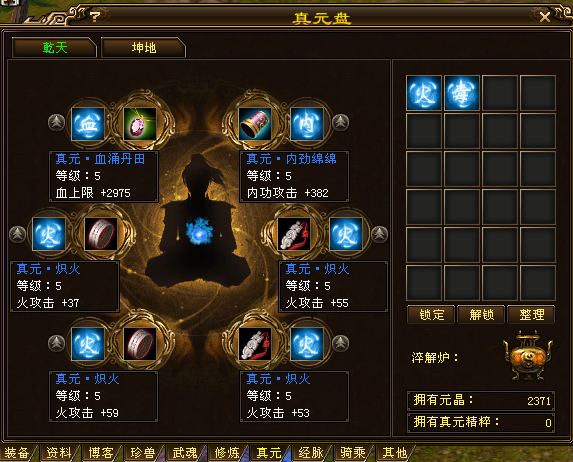Click upgrade arrow beside 血涌丹田 orb

[x=56, y=122]
